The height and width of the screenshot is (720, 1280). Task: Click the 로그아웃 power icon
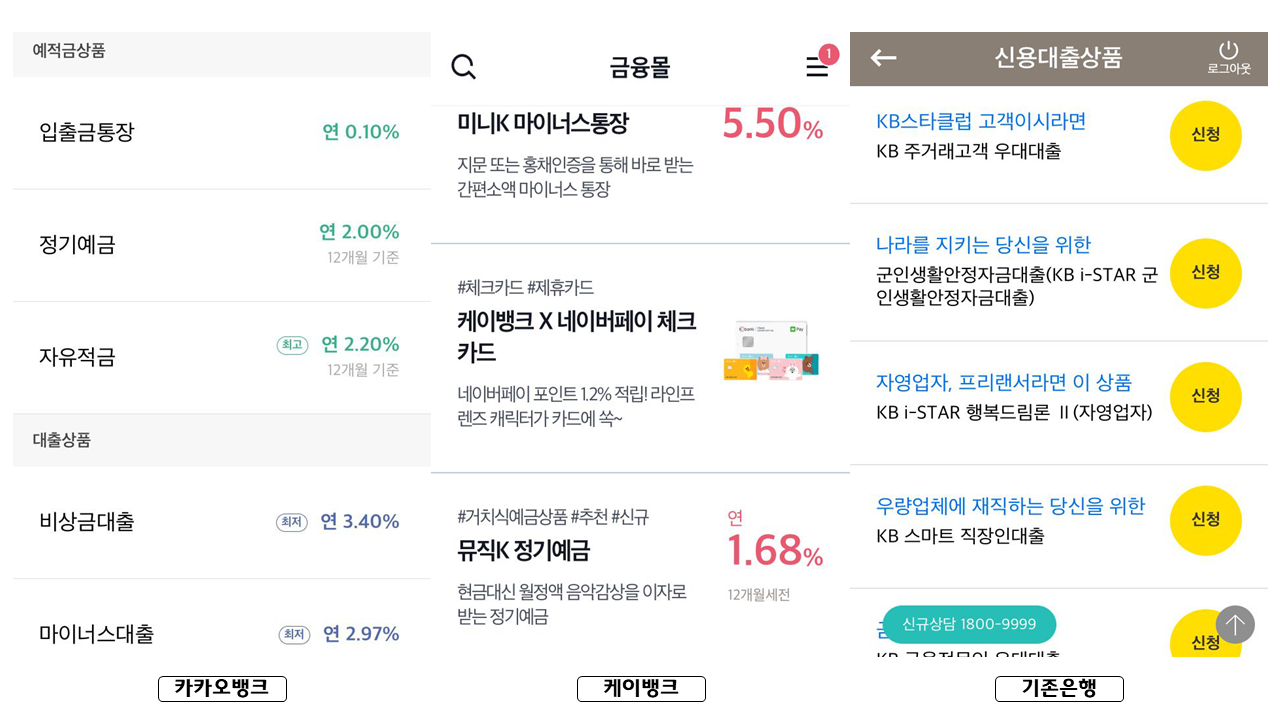pos(1229,50)
